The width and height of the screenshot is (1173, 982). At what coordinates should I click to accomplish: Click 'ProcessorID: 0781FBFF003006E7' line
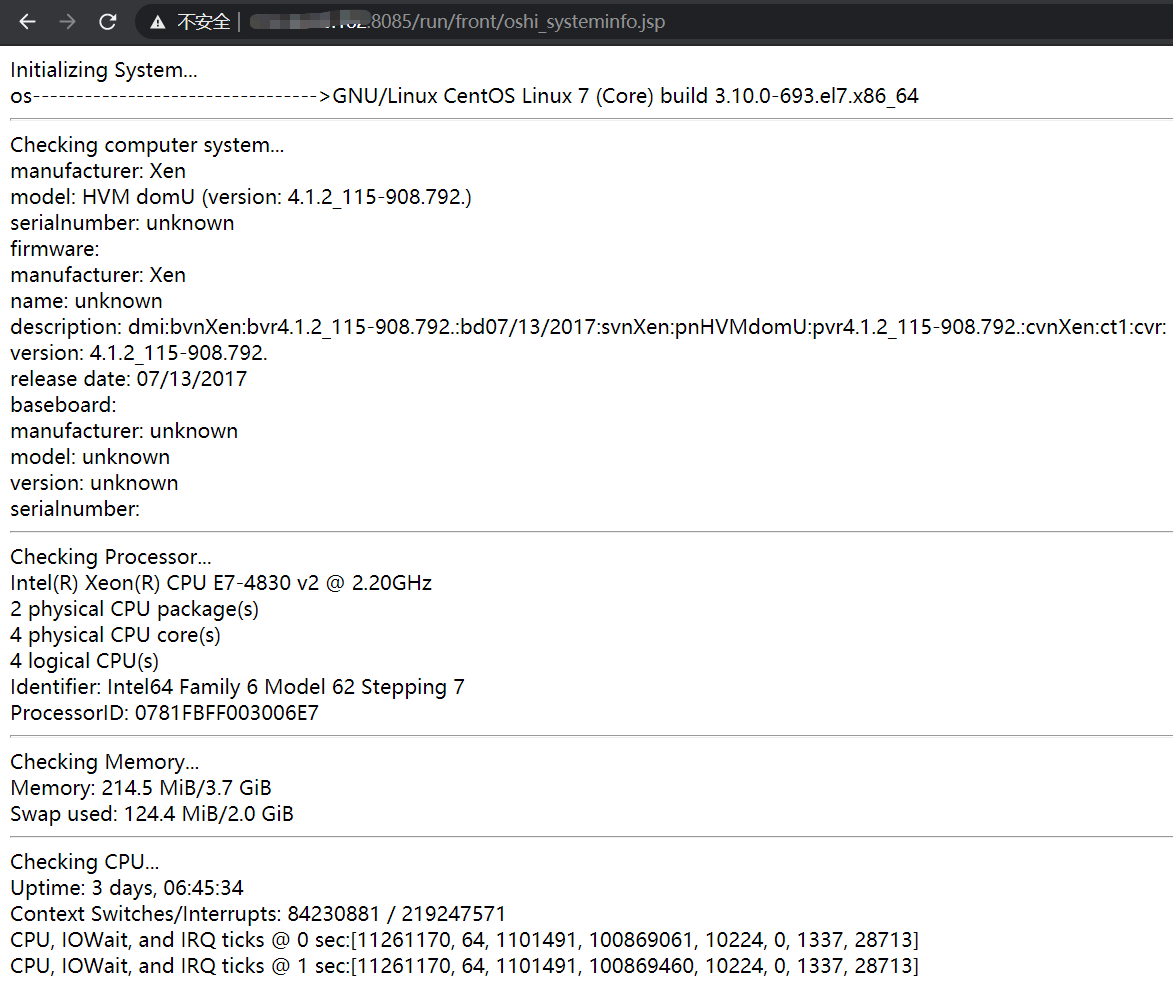165,714
